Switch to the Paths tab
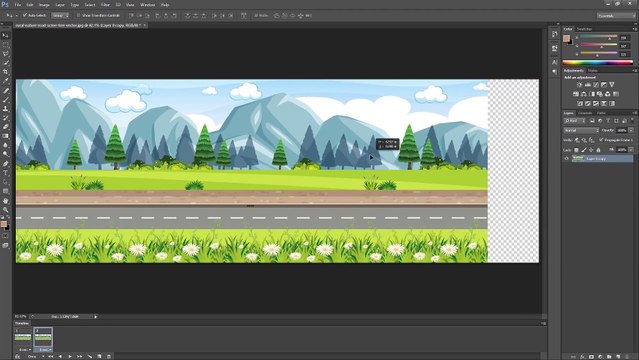Image resolution: width=639 pixels, height=360 pixels. [601, 113]
